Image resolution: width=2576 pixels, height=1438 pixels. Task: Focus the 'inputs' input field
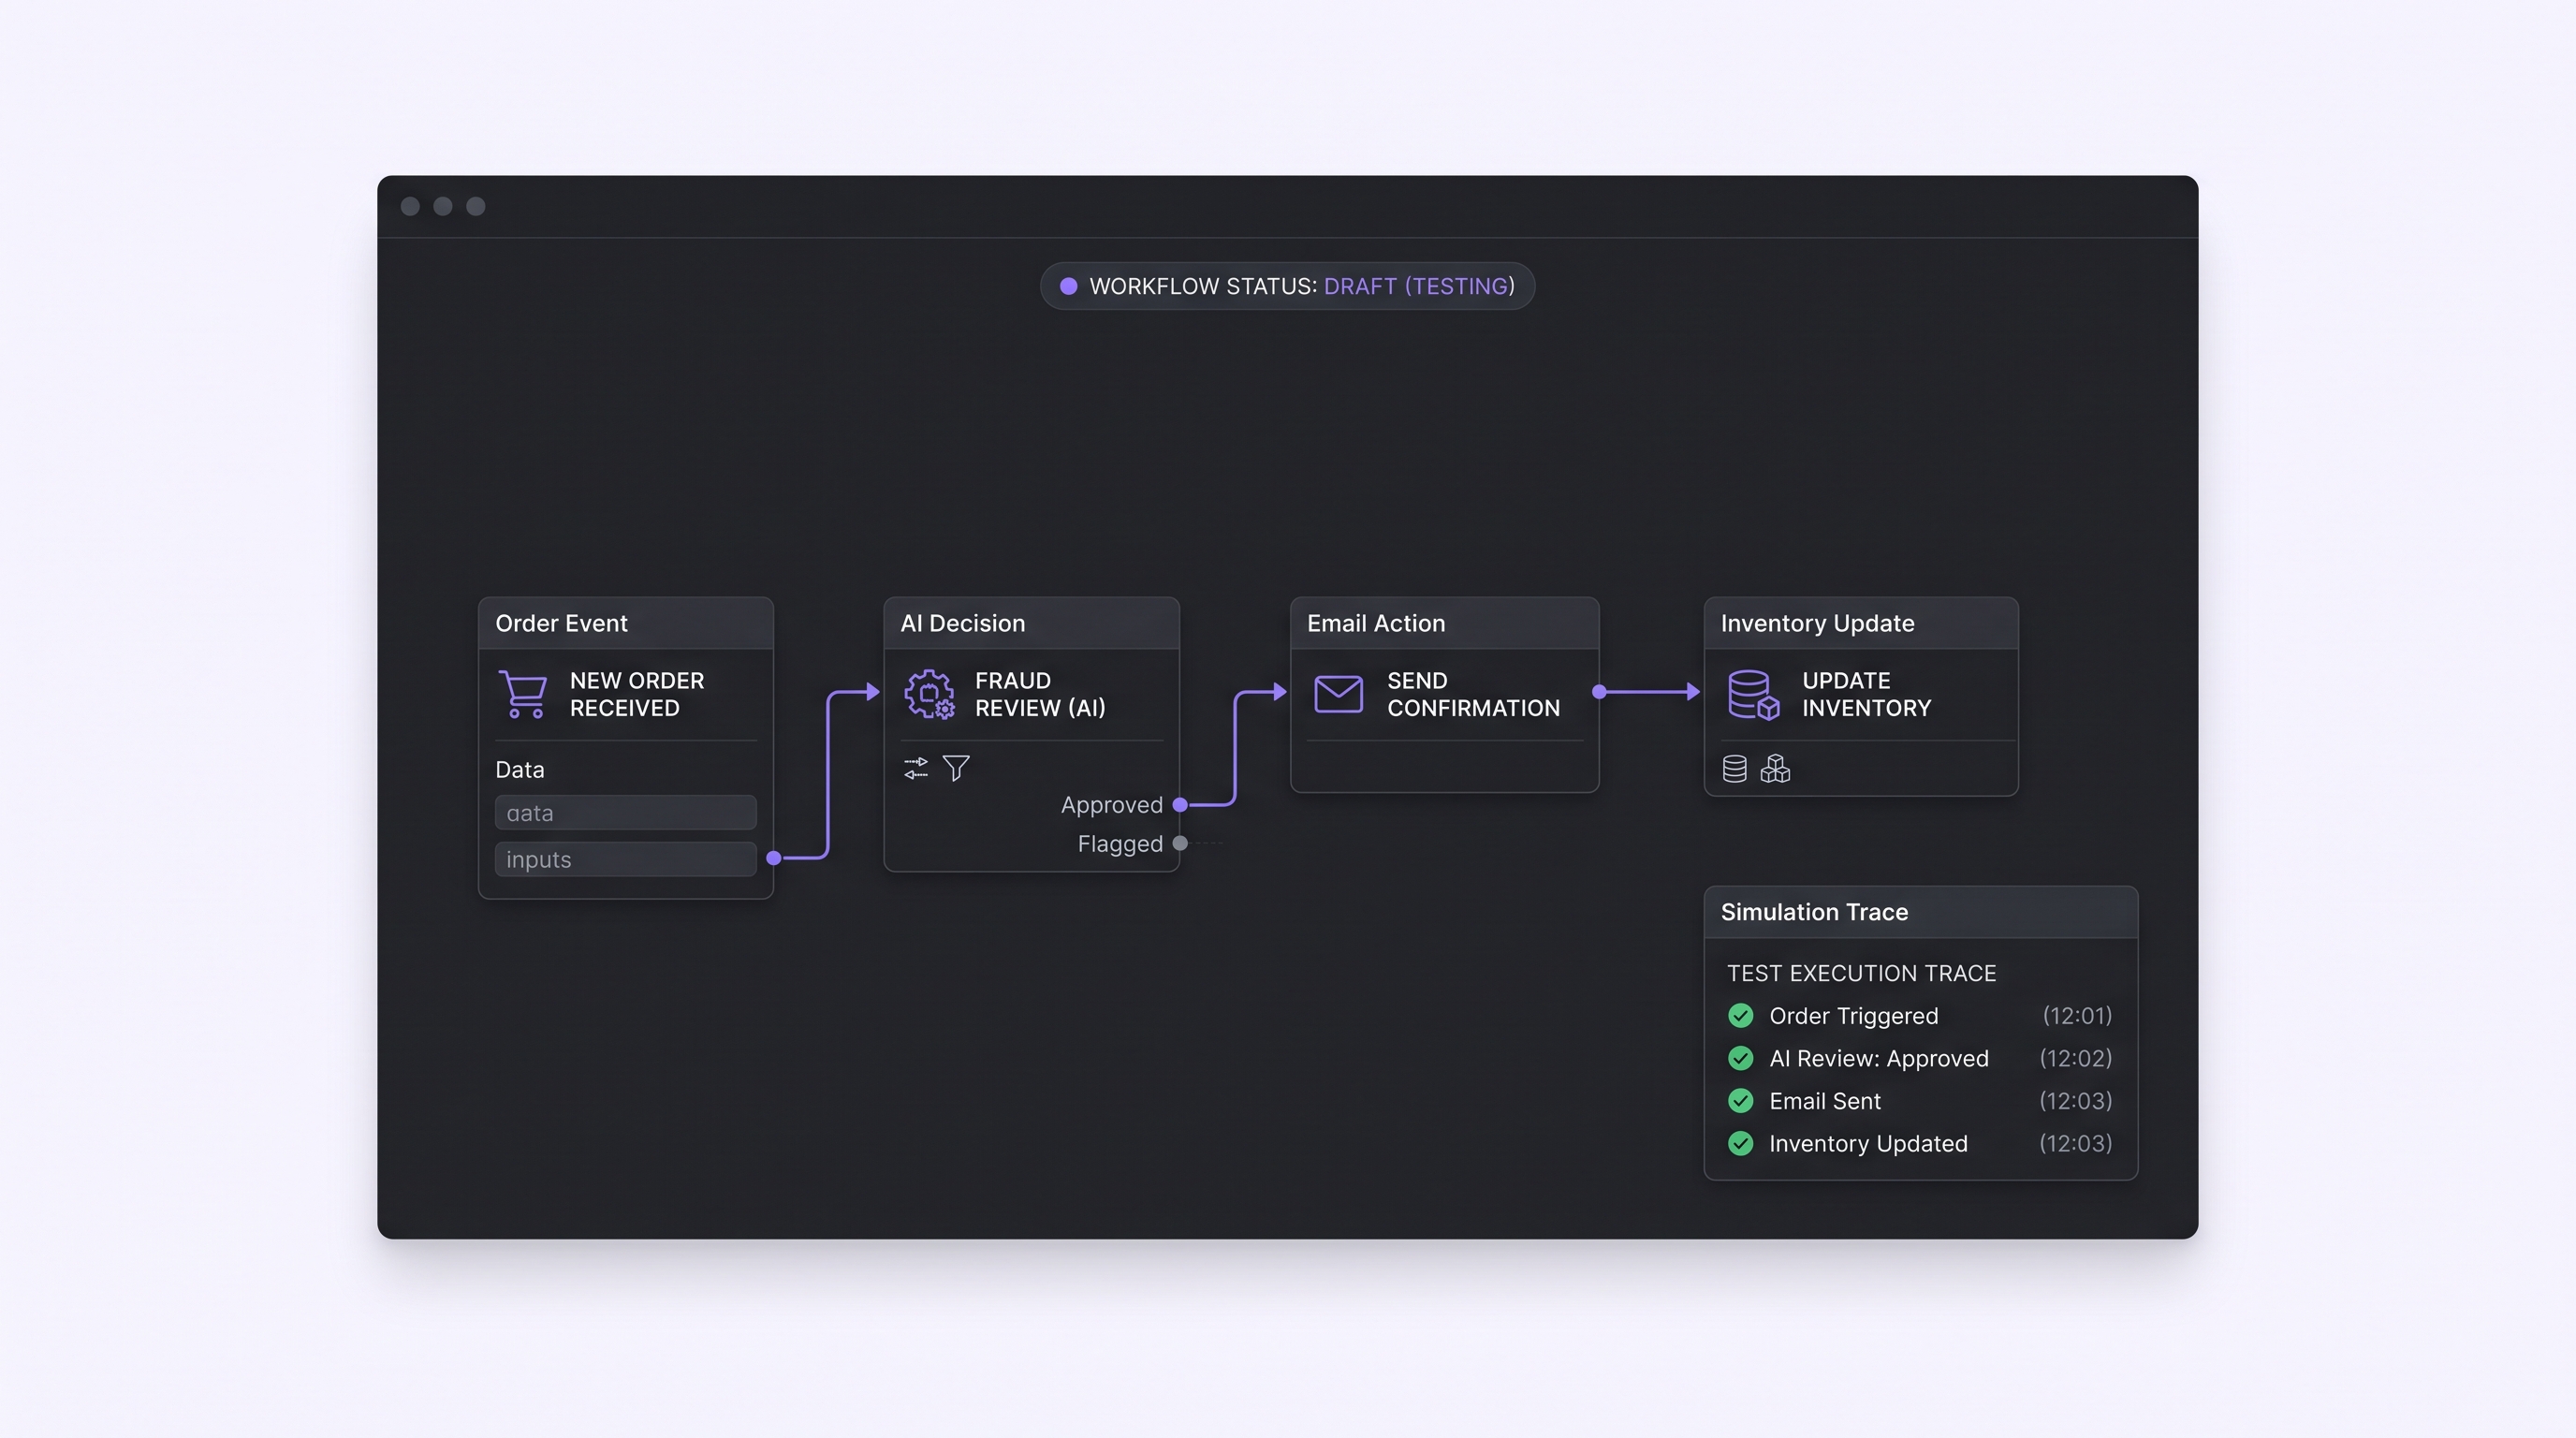626,859
